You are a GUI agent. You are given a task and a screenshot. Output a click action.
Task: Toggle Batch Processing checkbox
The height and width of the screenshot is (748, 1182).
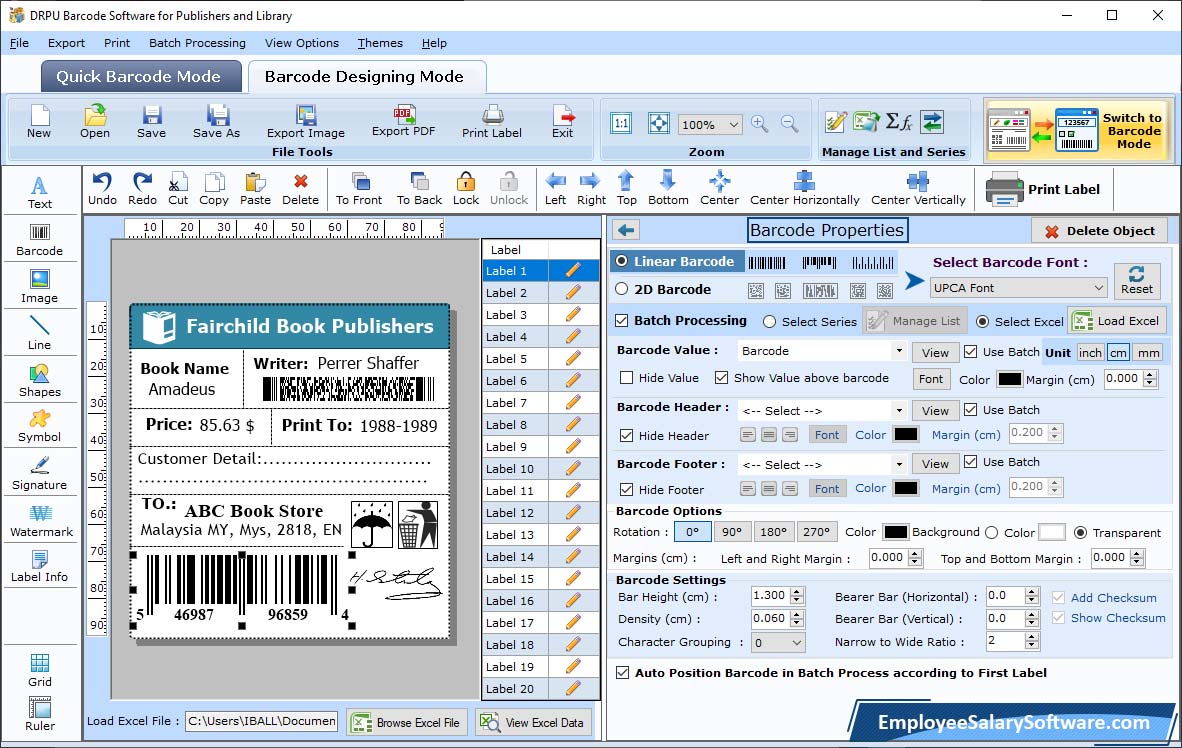coord(622,320)
